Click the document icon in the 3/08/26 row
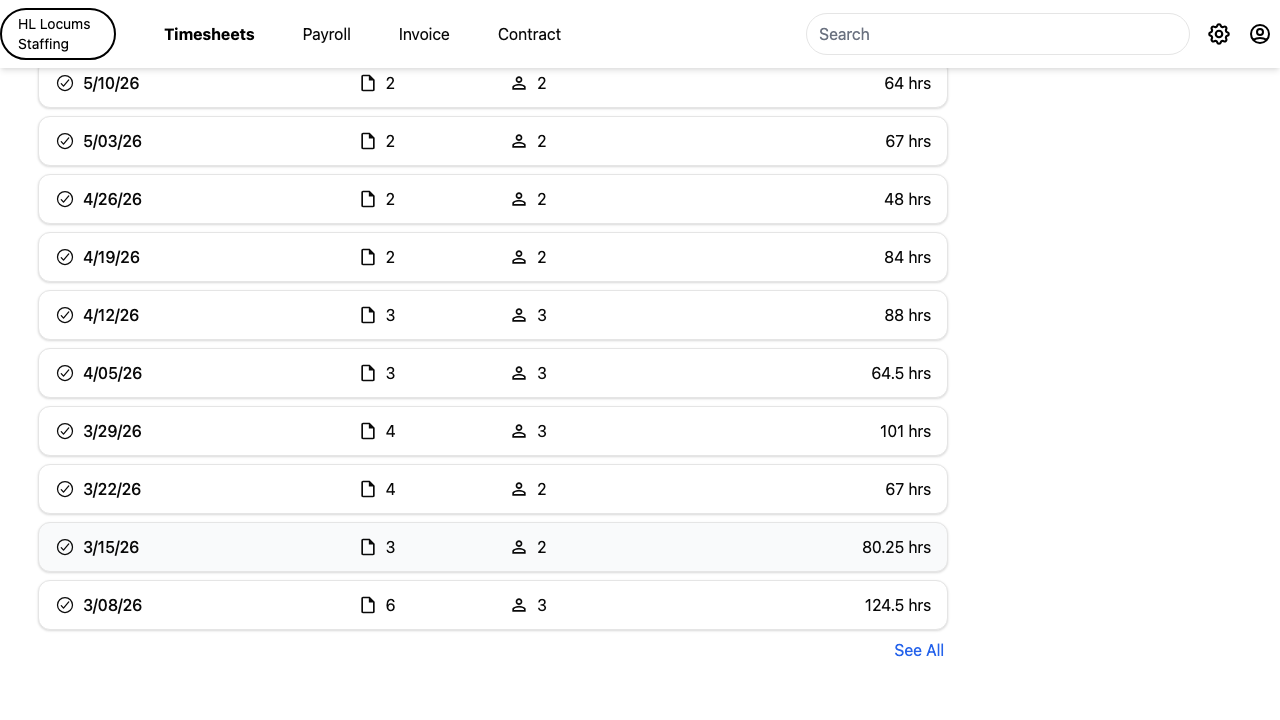This screenshot has height=720, width=1280. [368, 605]
